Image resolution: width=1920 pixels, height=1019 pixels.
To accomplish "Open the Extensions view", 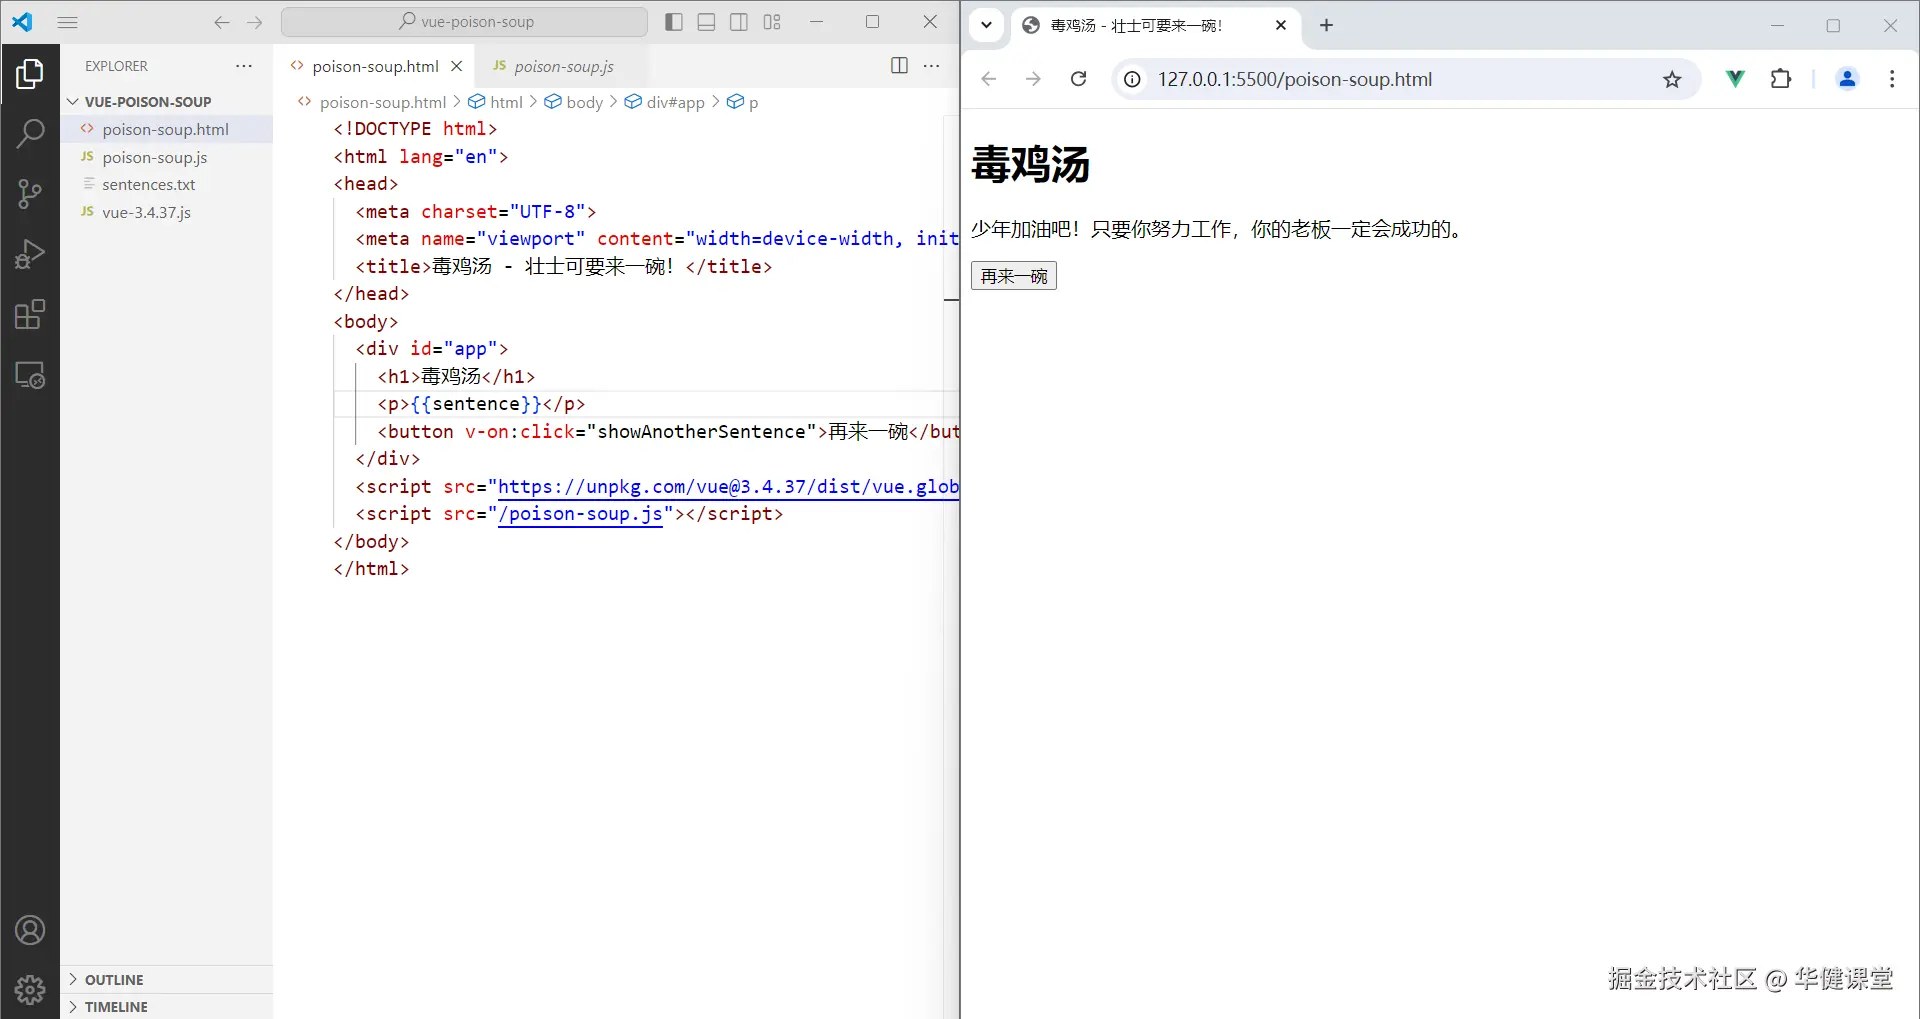I will tap(30, 315).
